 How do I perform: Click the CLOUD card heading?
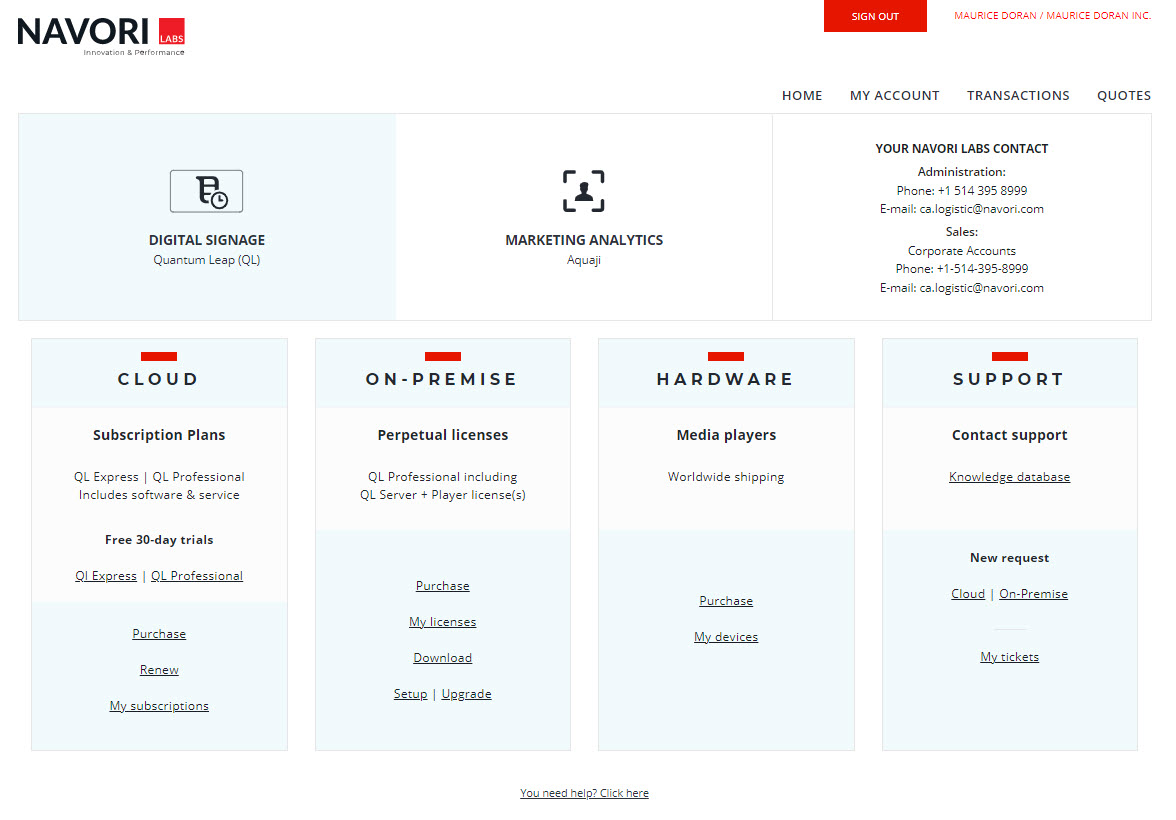click(x=158, y=379)
